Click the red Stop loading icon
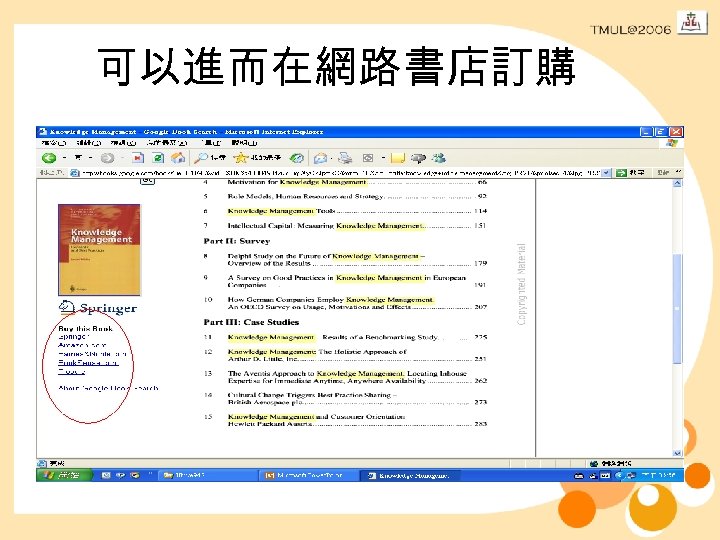 138,158
